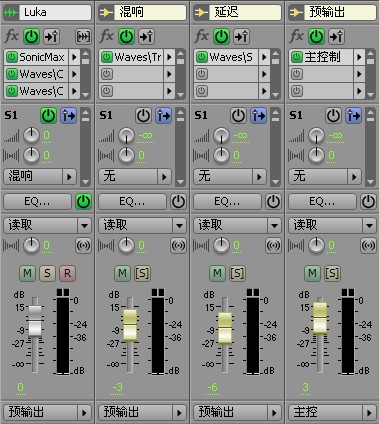
Task: Click pre/post fader fx icon on 预输出
Action: tap(337, 36)
